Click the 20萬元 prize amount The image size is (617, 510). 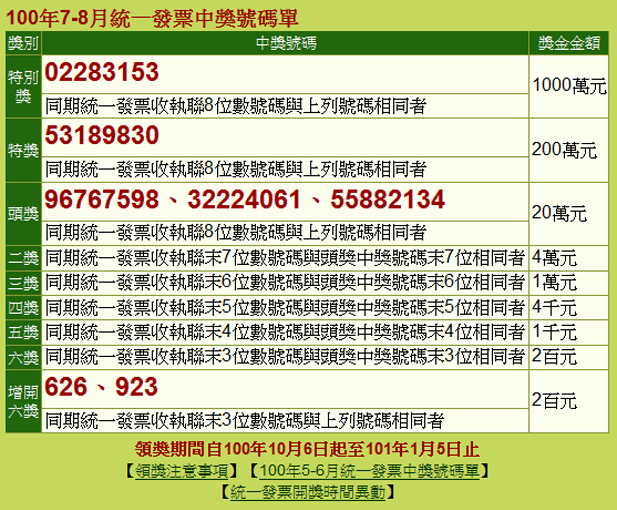click(559, 213)
